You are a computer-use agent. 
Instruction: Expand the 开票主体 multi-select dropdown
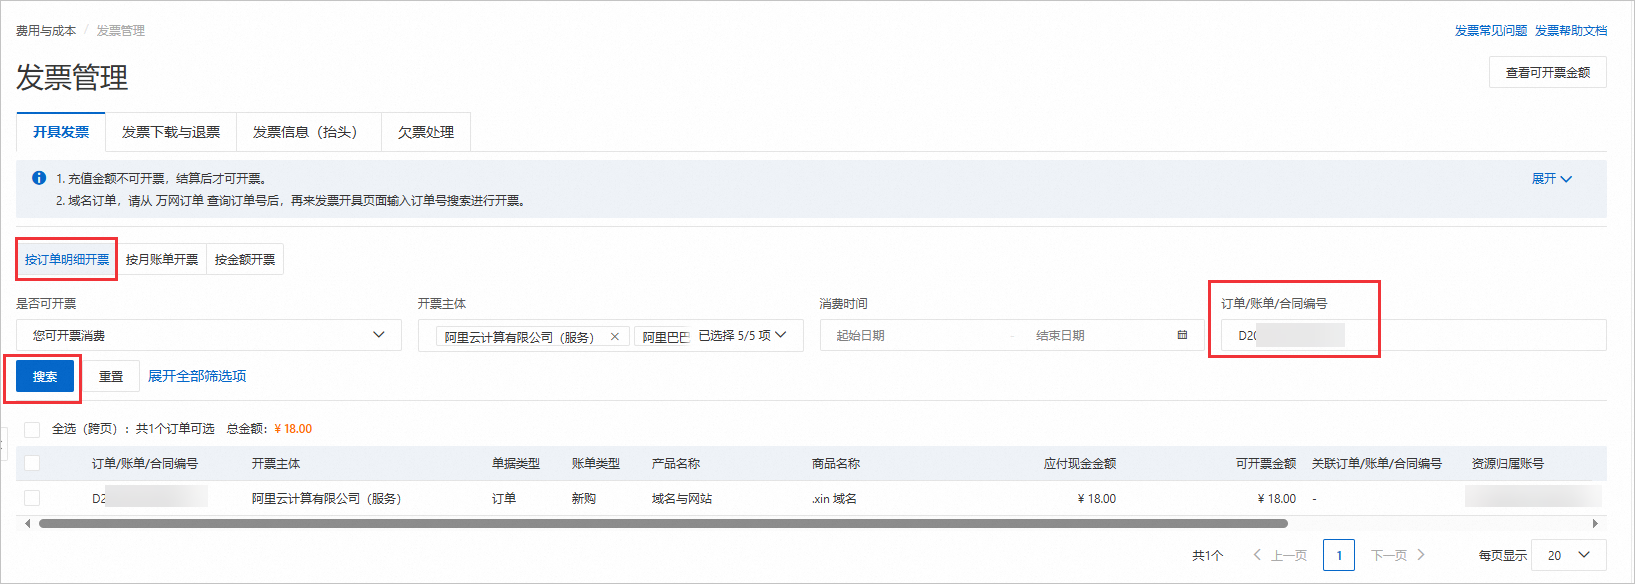(x=780, y=335)
